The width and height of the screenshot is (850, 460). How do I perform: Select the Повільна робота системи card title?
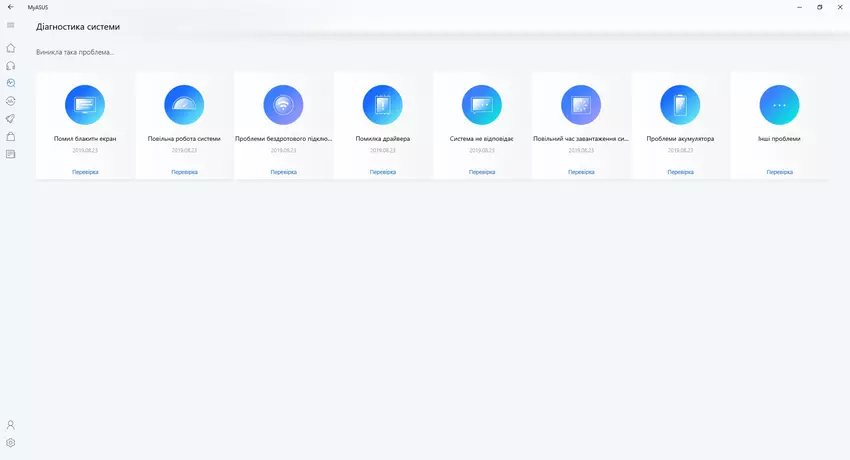click(184, 139)
